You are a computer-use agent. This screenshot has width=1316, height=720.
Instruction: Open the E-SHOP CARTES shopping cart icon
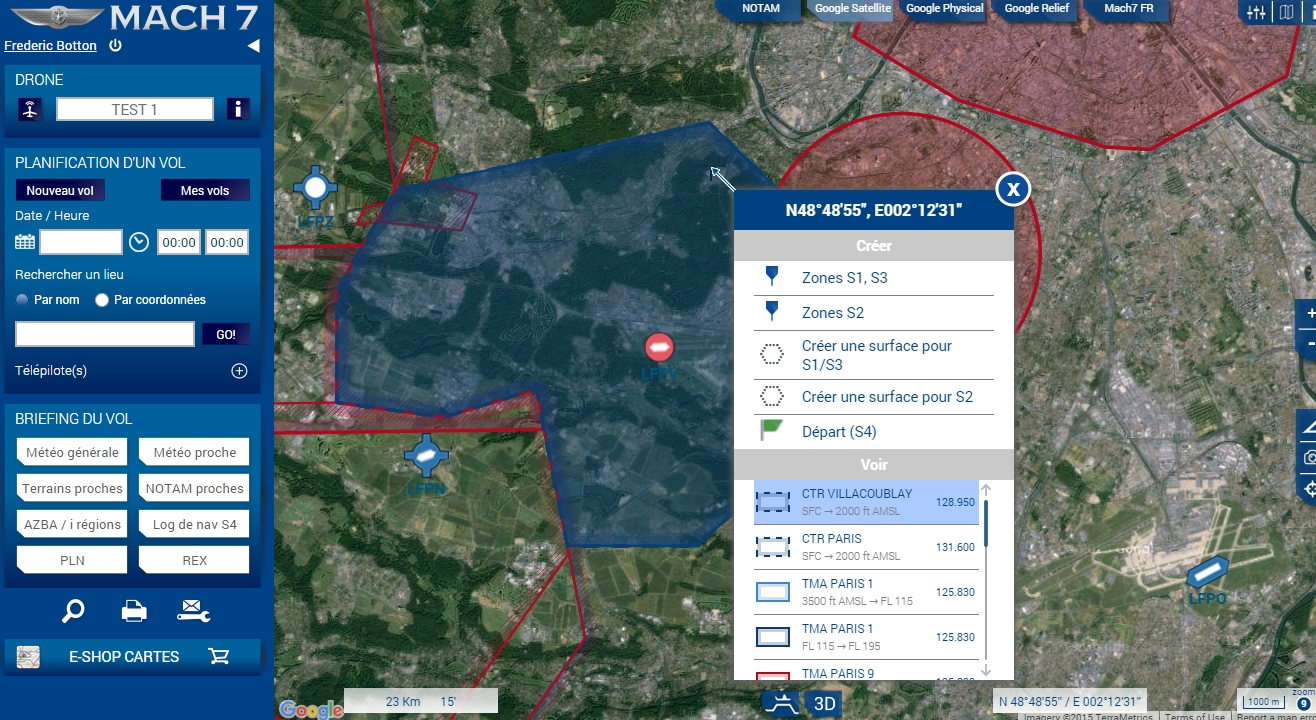tap(219, 656)
